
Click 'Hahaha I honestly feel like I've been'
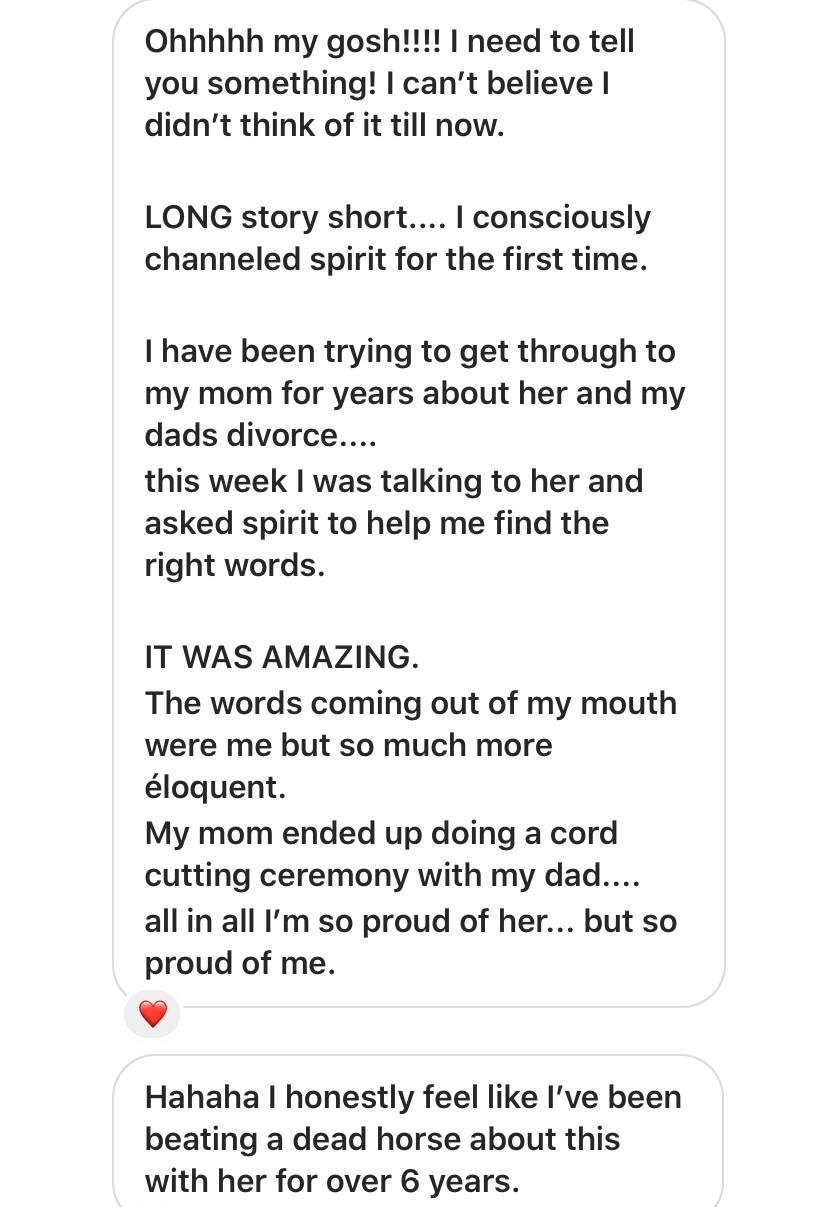tap(413, 1098)
